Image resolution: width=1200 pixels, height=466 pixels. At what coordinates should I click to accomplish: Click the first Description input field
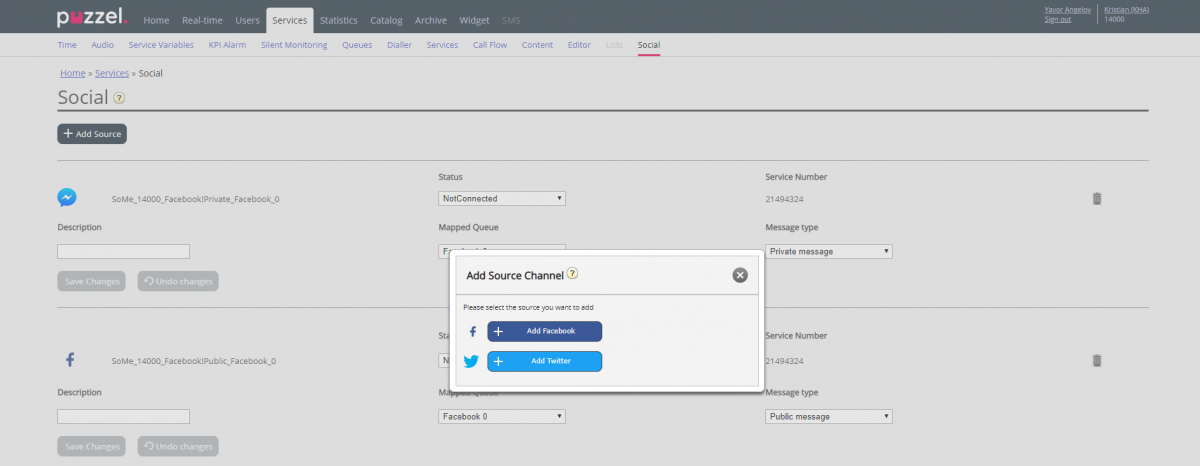point(123,251)
